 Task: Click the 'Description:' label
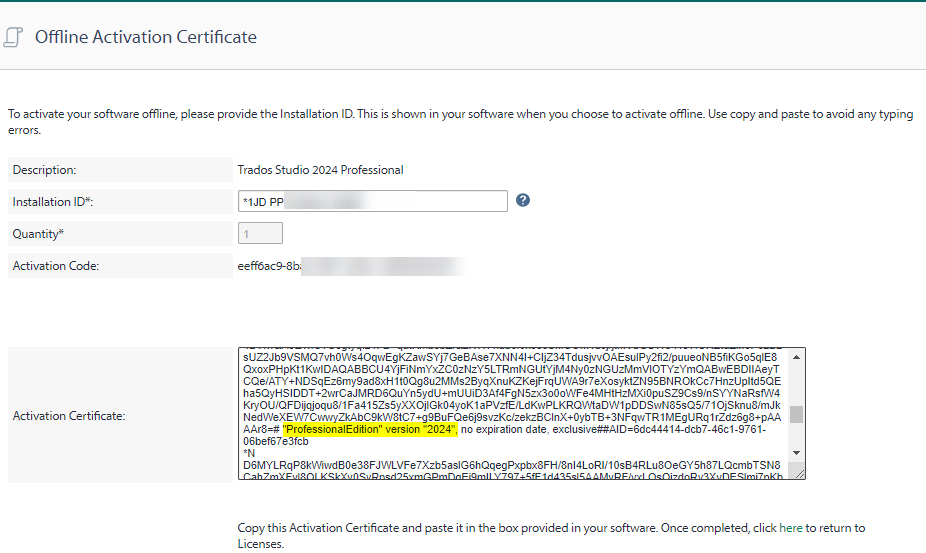point(44,170)
